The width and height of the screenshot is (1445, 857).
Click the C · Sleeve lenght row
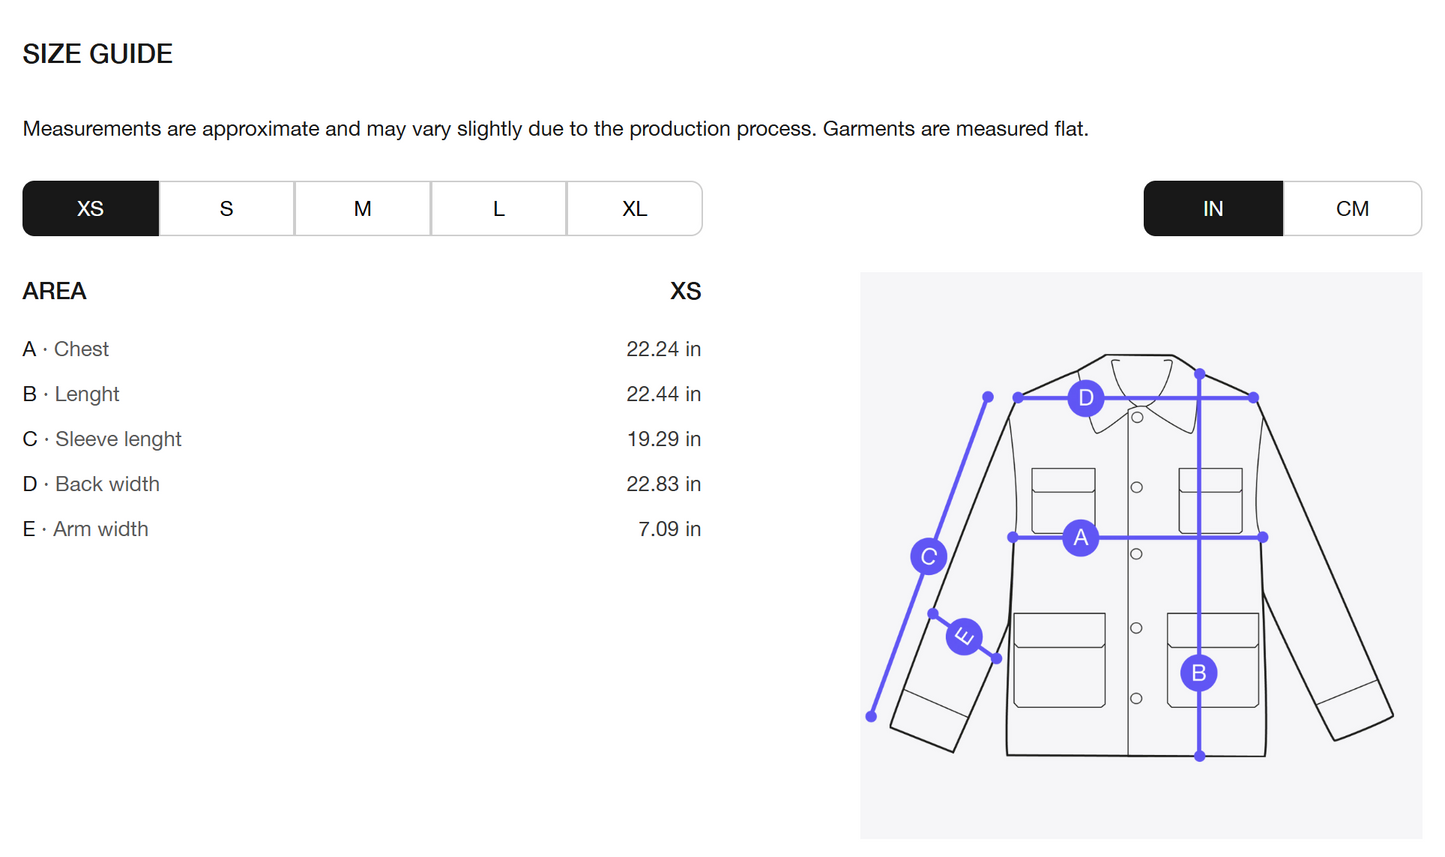(362, 439)
